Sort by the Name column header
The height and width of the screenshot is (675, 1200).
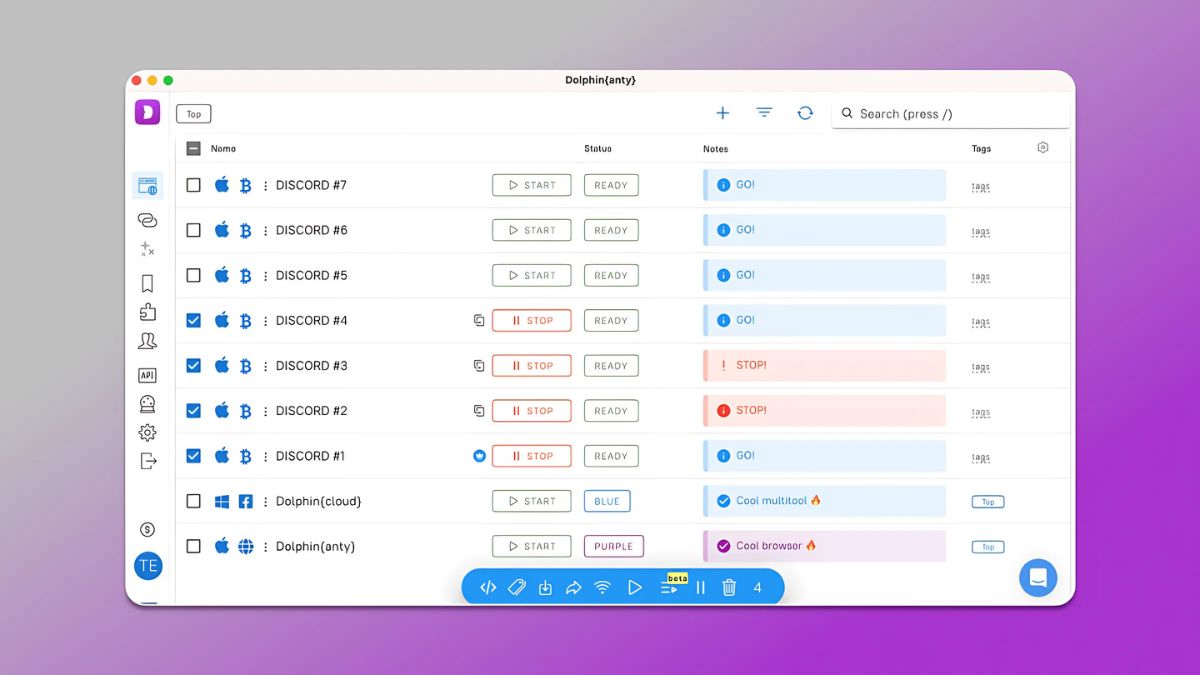(223, 148)
